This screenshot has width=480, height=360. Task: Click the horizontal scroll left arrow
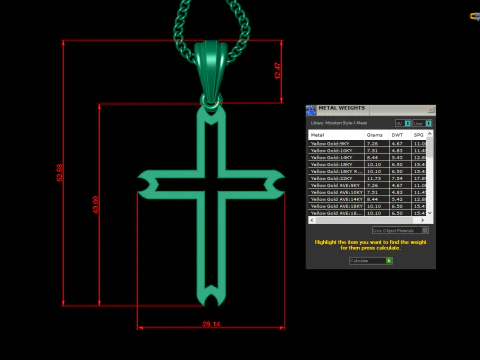point(312,220)
